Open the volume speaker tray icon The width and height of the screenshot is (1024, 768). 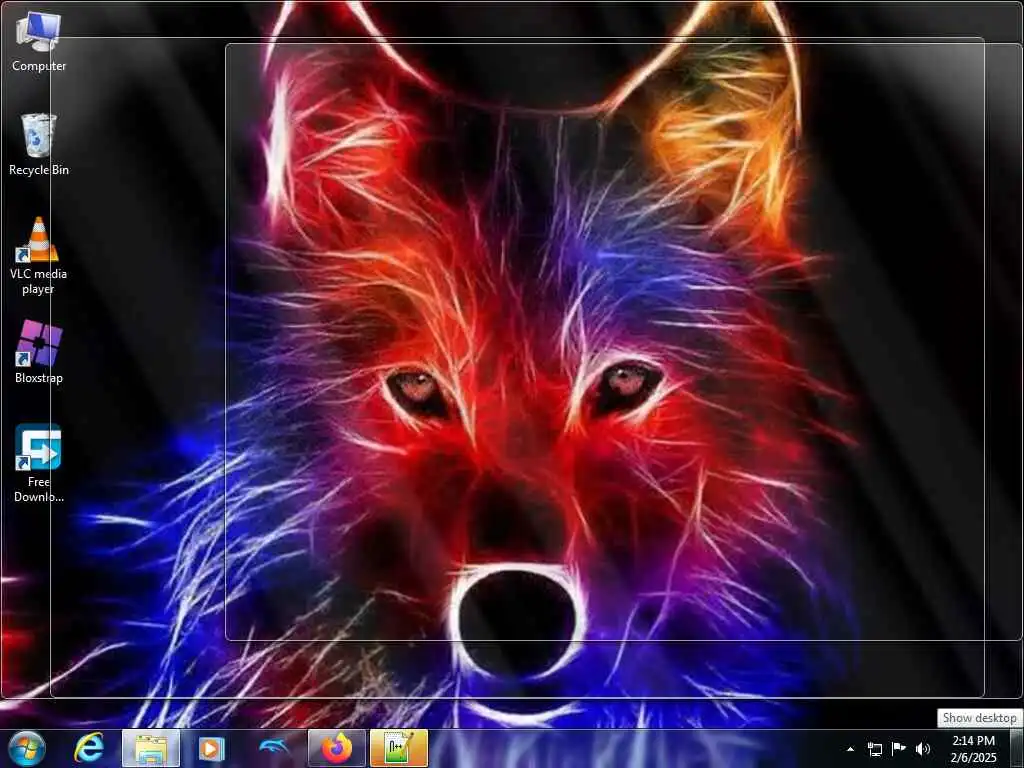tap(923, 749)
